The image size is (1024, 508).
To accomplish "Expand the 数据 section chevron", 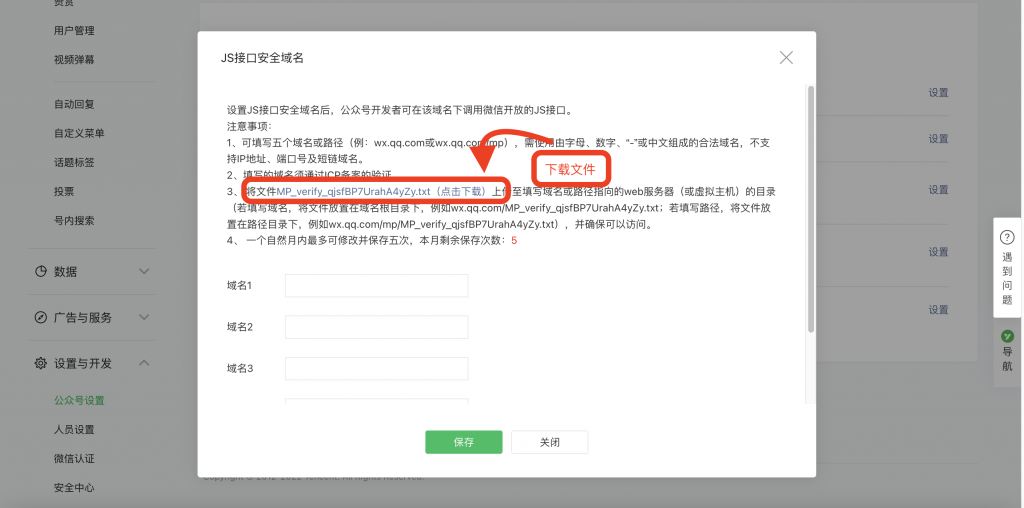I will point(144,272).
